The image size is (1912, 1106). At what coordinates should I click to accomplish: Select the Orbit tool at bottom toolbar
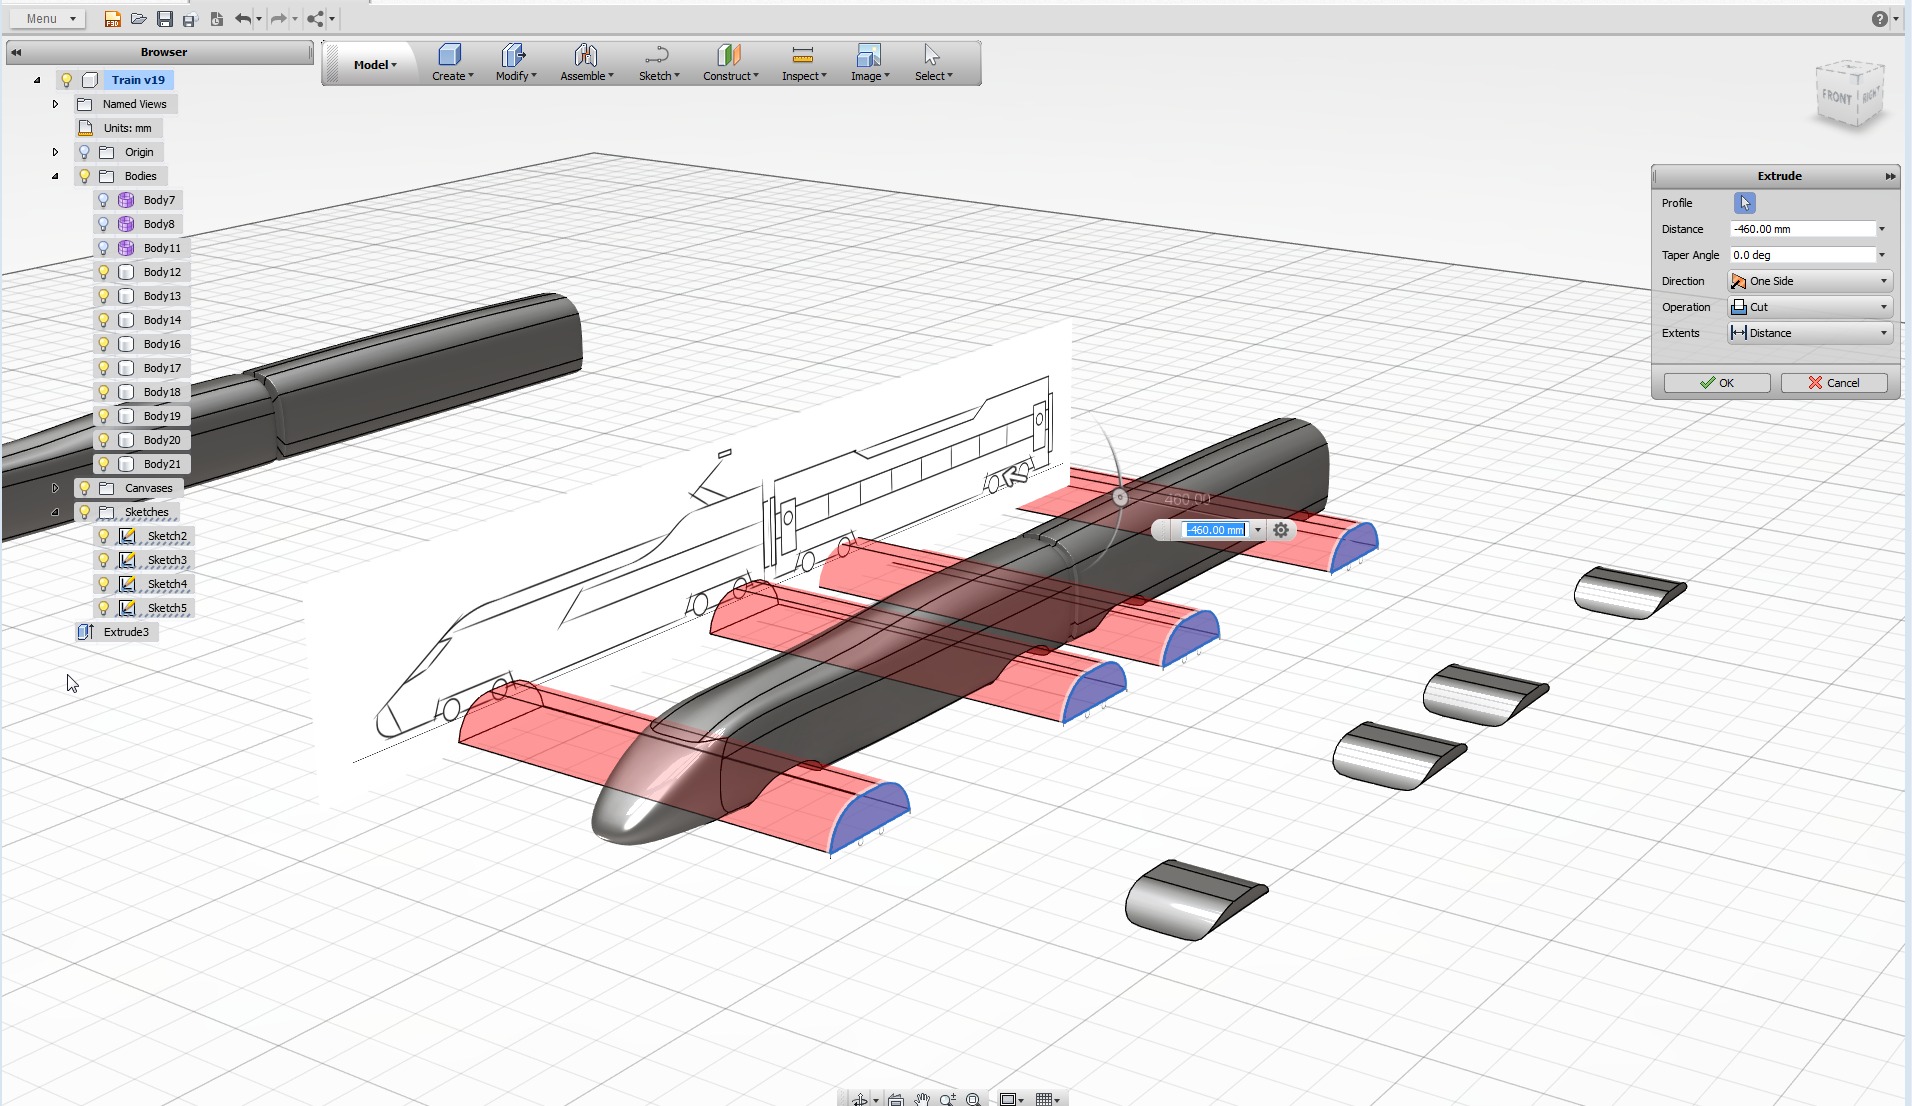[862, 1097]
